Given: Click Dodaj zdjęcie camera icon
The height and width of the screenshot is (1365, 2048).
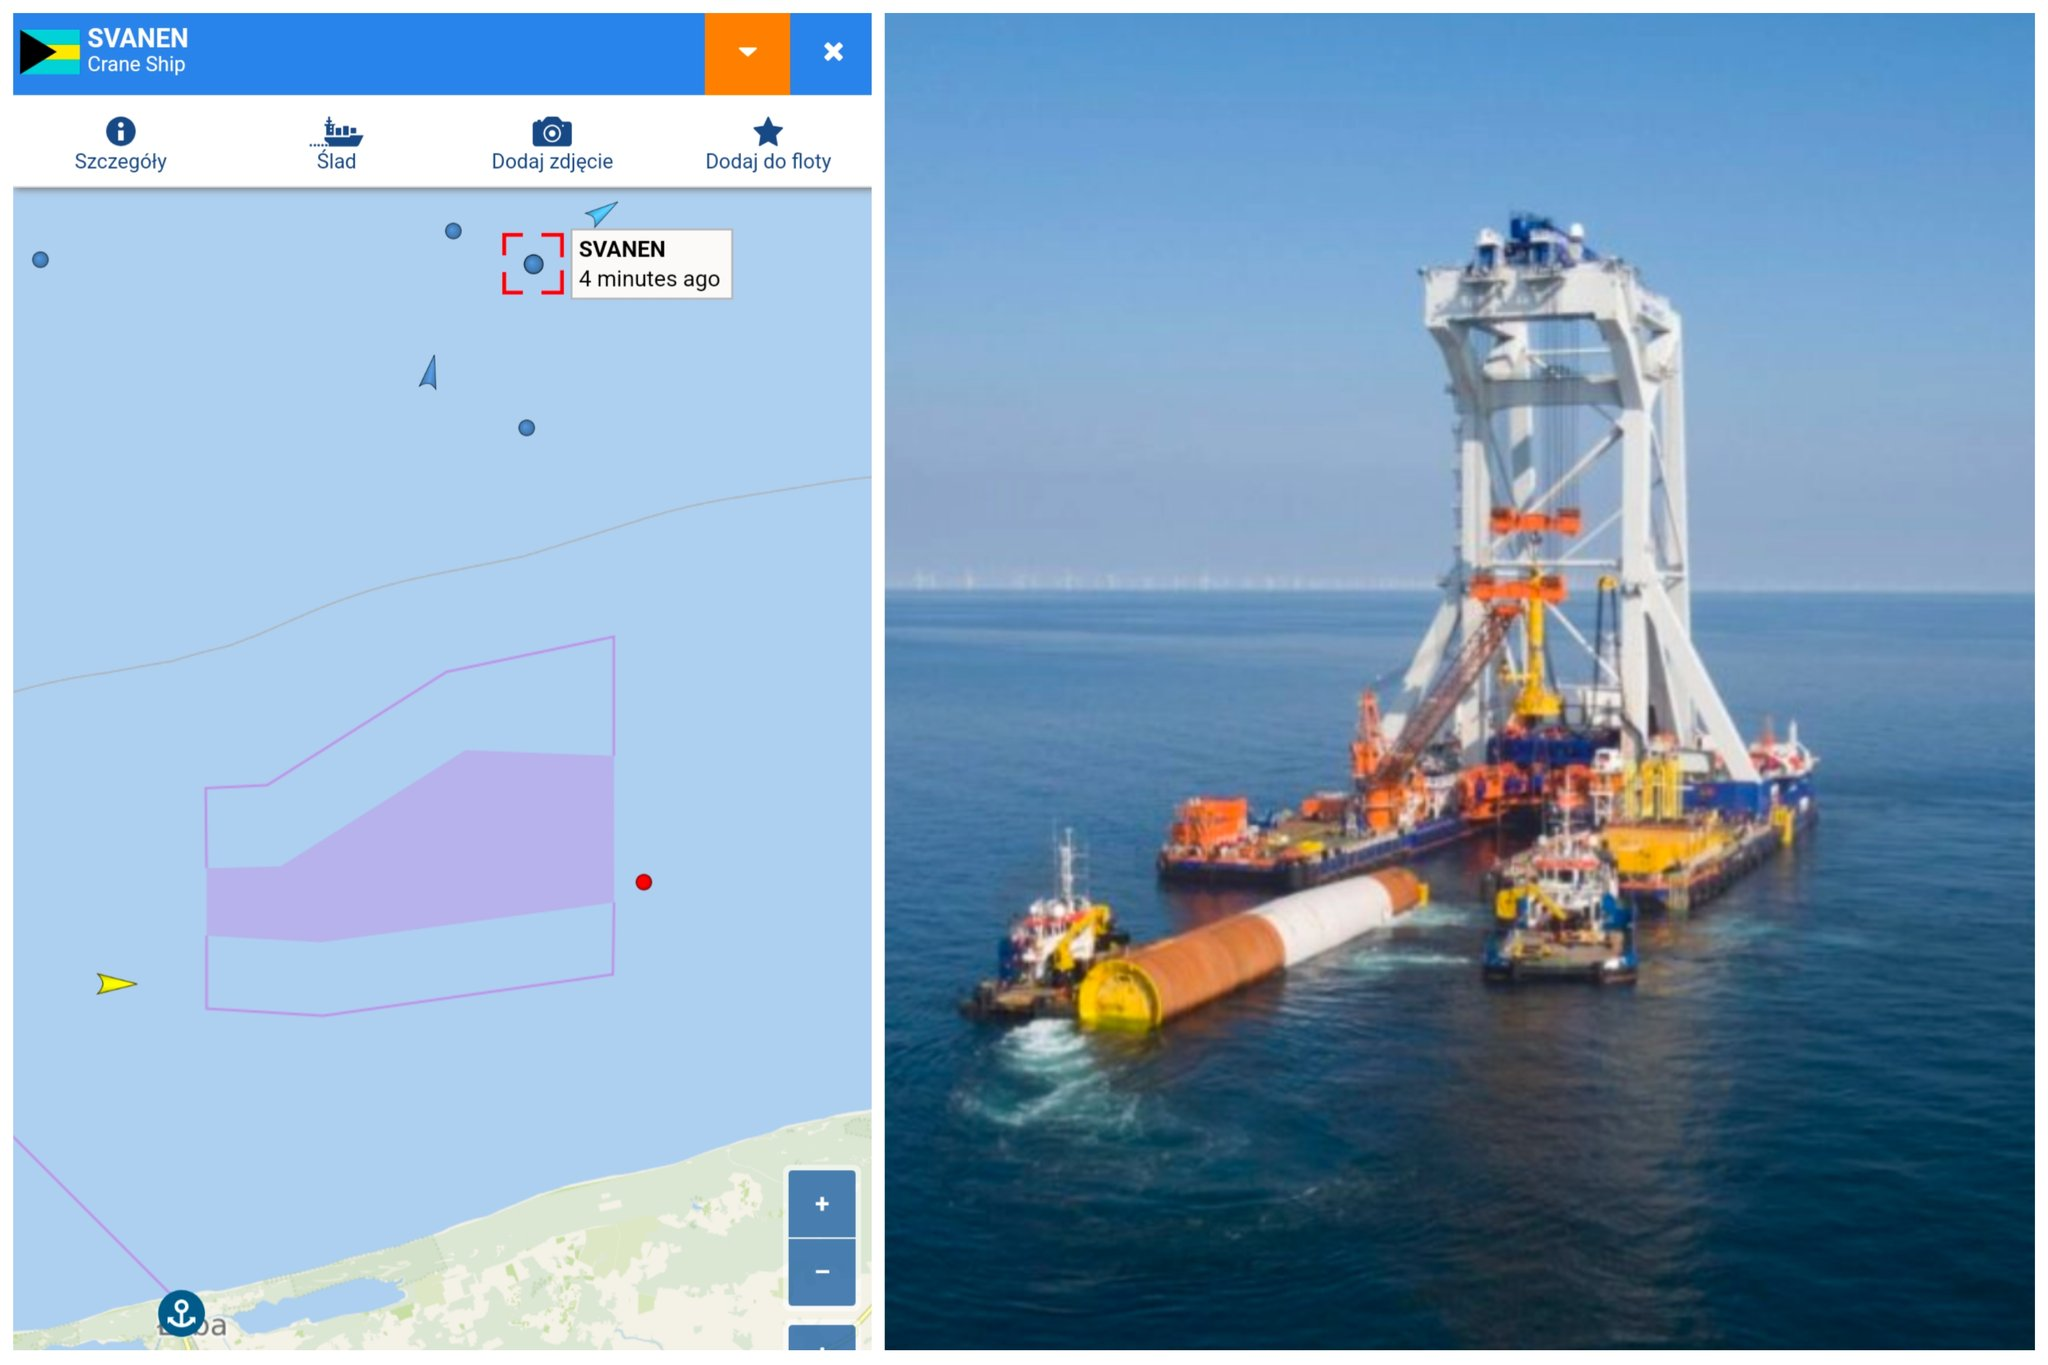Looking at the screenshot, I should pyautogui.click(x=552, y=132).
